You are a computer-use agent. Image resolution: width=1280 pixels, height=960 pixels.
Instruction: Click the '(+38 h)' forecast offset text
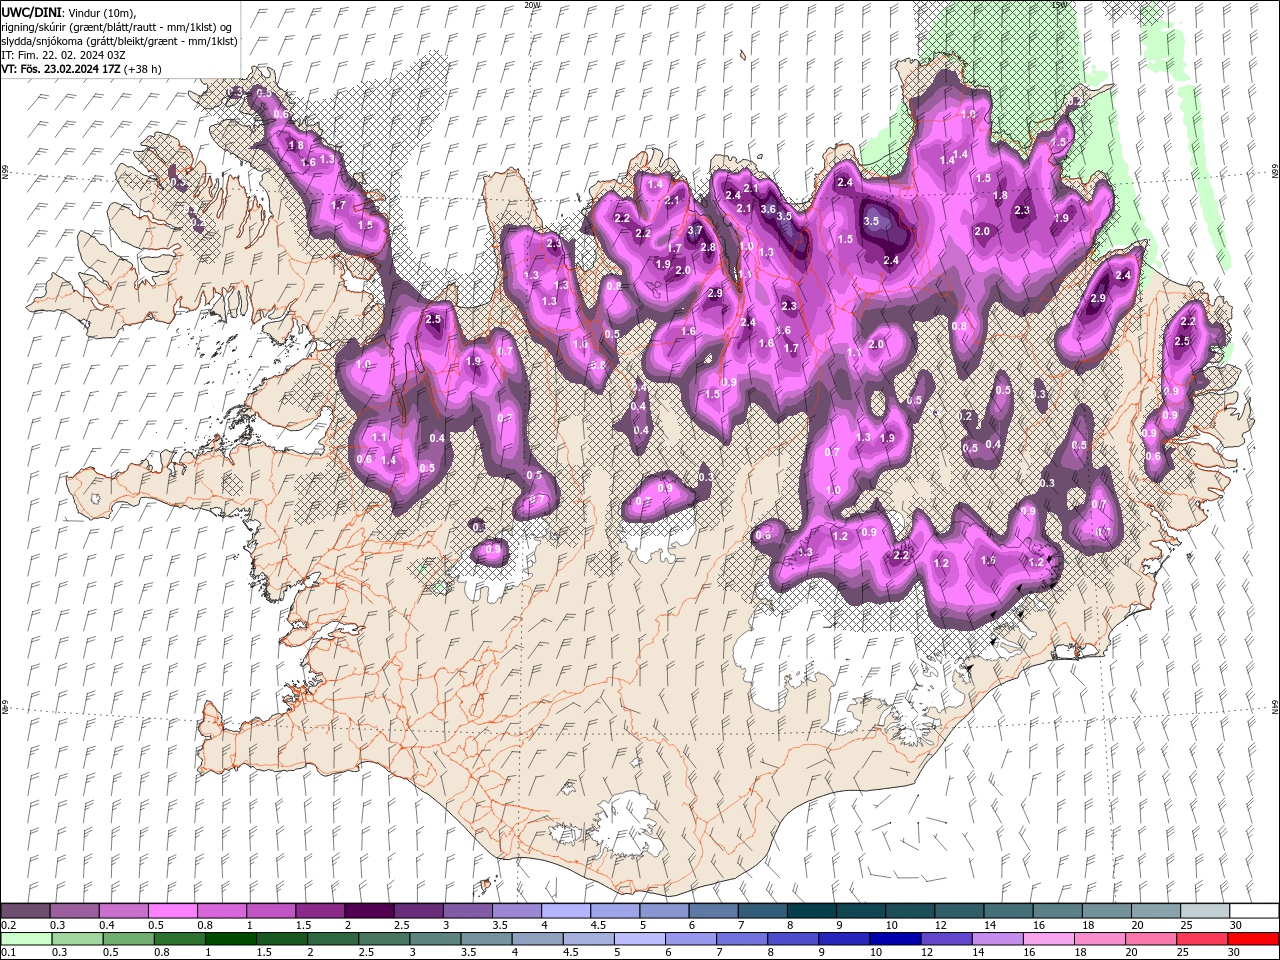coord(144,69)
